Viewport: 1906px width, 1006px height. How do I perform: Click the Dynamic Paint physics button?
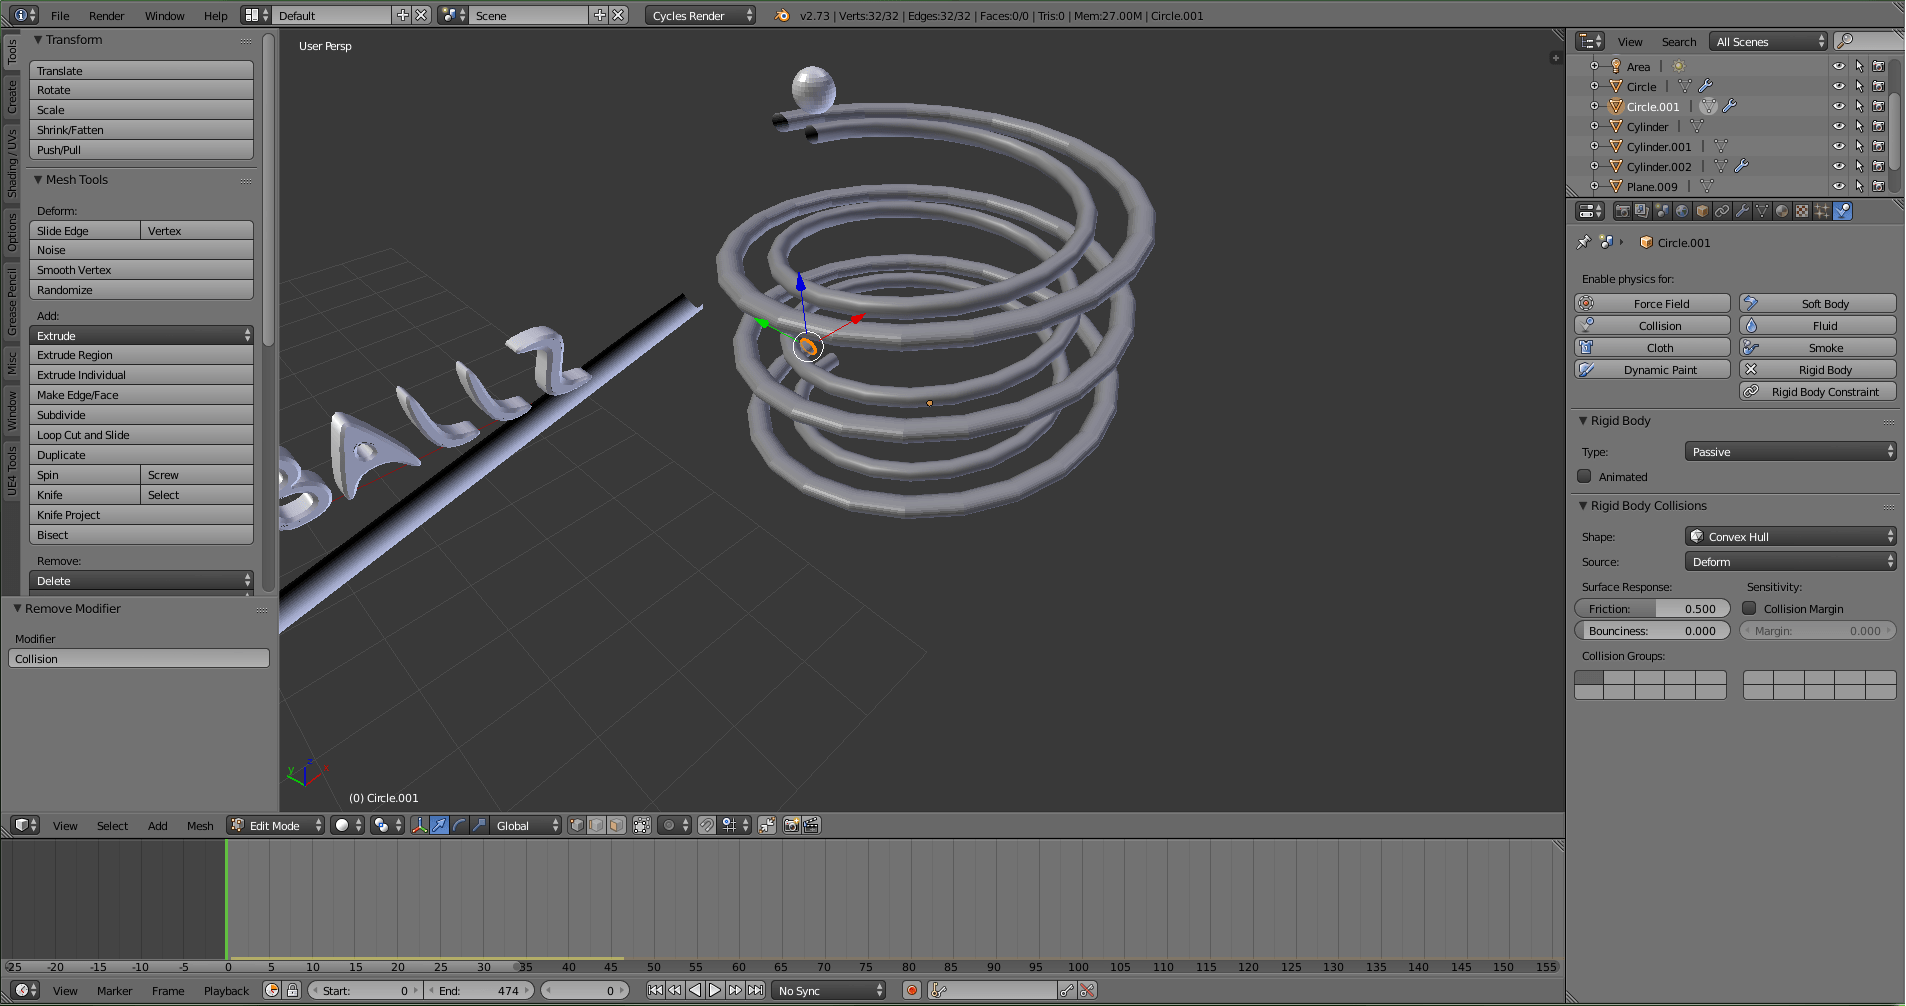pos(1652,369)
